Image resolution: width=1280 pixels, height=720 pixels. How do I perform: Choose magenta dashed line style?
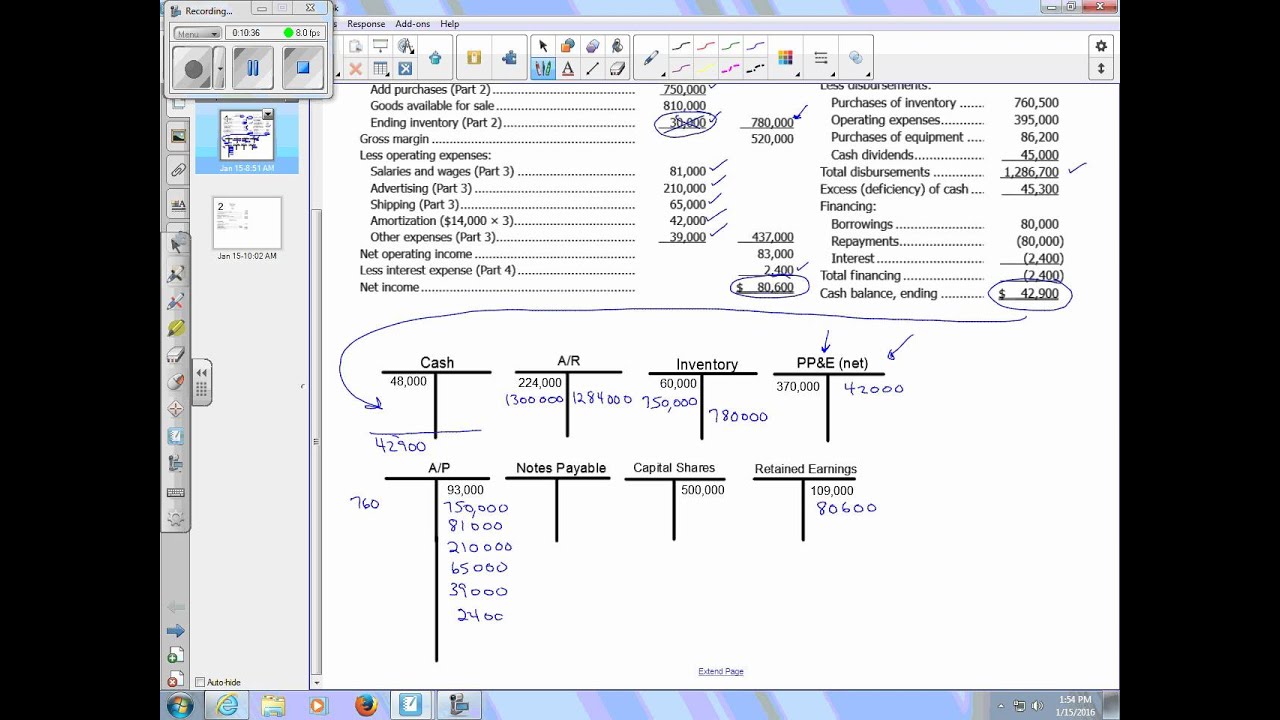click(731, 69)
